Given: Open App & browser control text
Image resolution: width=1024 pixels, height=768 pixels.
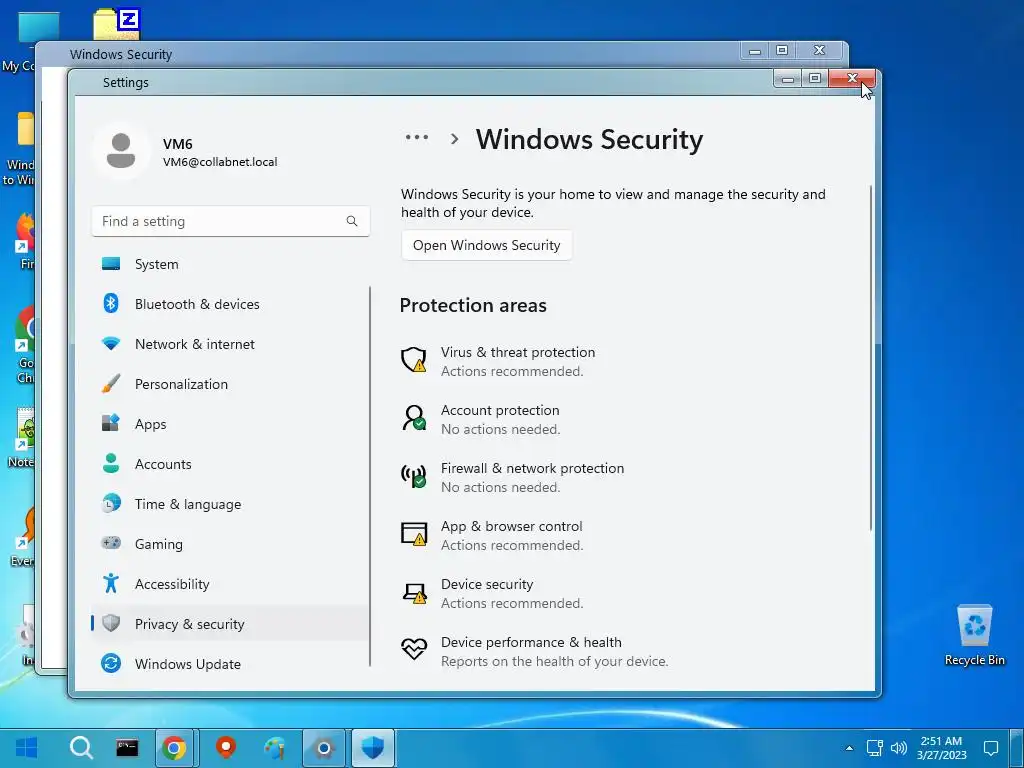Looking at the screenshot, I should click(511, 526).
